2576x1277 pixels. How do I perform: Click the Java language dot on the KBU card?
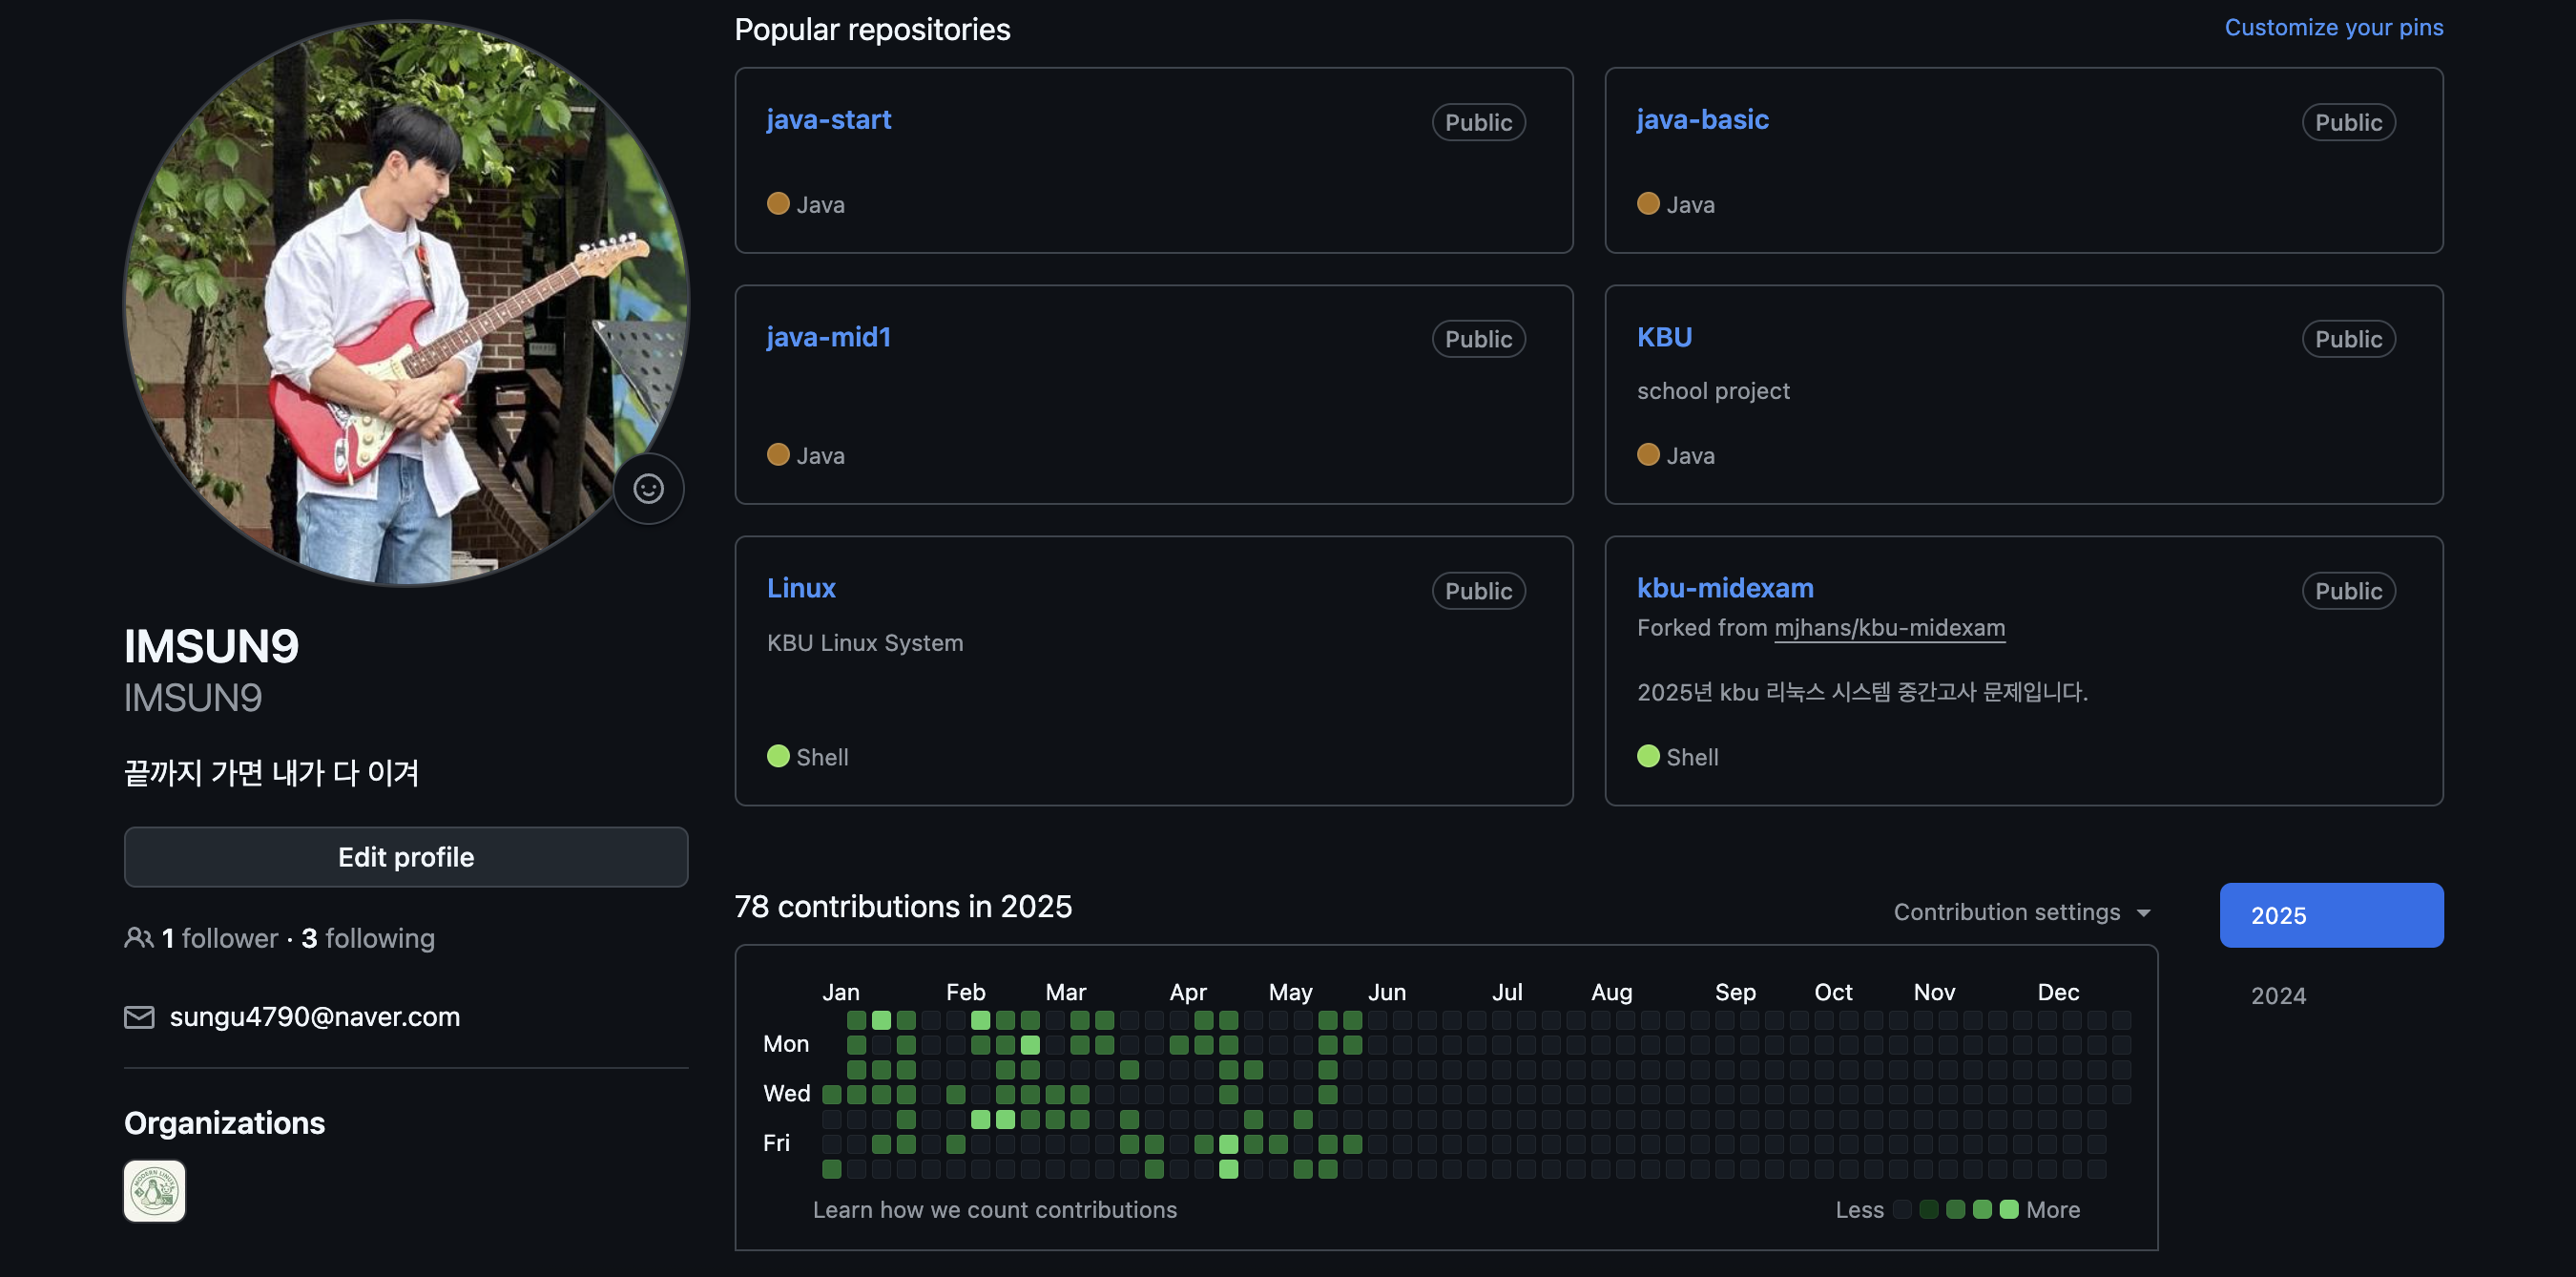[x=1648, y=455]
